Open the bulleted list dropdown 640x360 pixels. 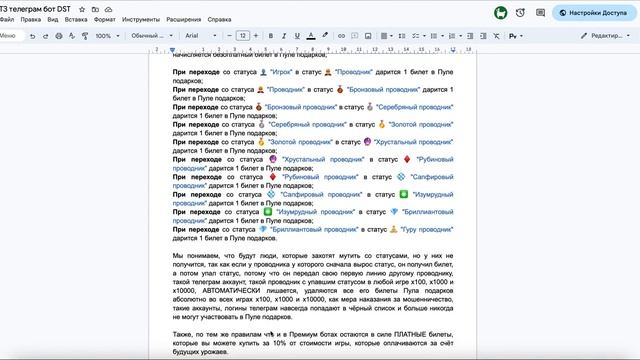click(x=437, y=36)
